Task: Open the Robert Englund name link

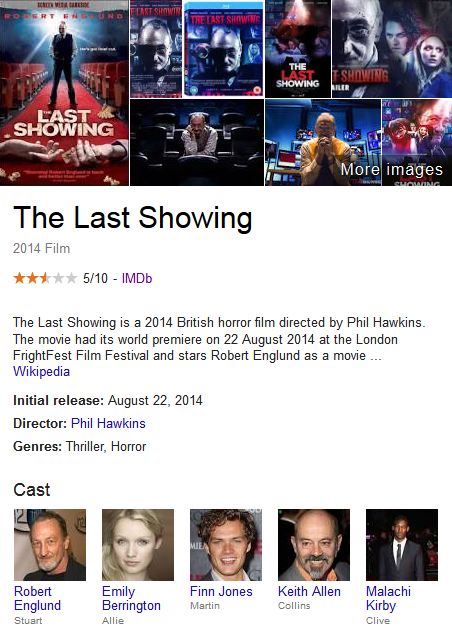Action: [37, 598]
